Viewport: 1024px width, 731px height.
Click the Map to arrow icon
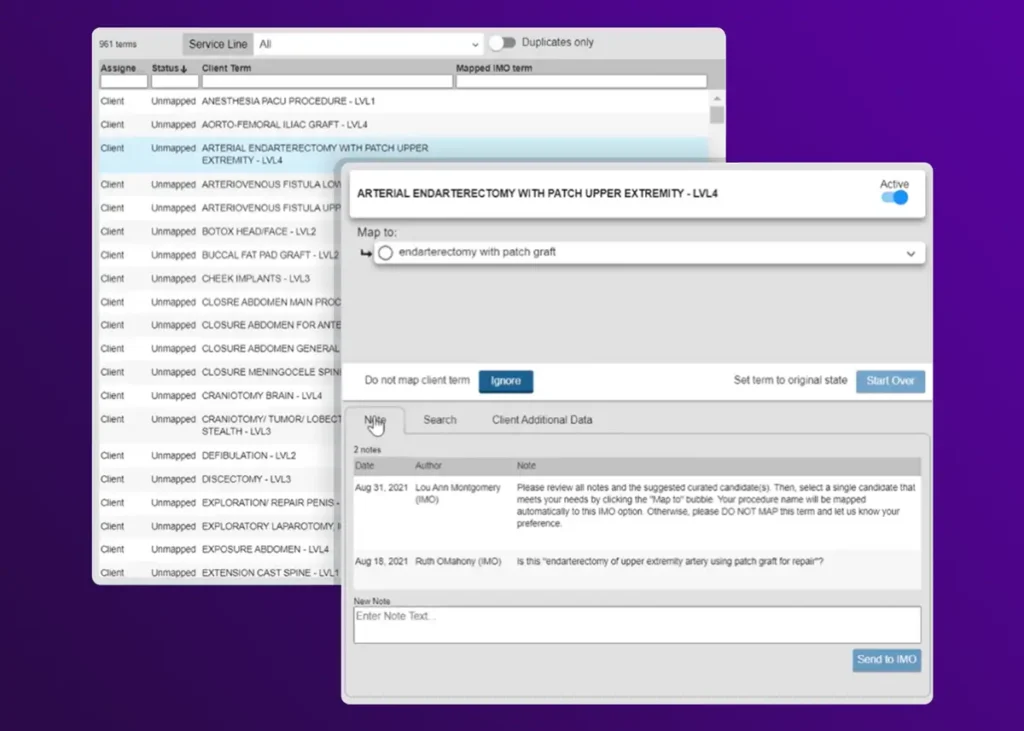[366, 253]
